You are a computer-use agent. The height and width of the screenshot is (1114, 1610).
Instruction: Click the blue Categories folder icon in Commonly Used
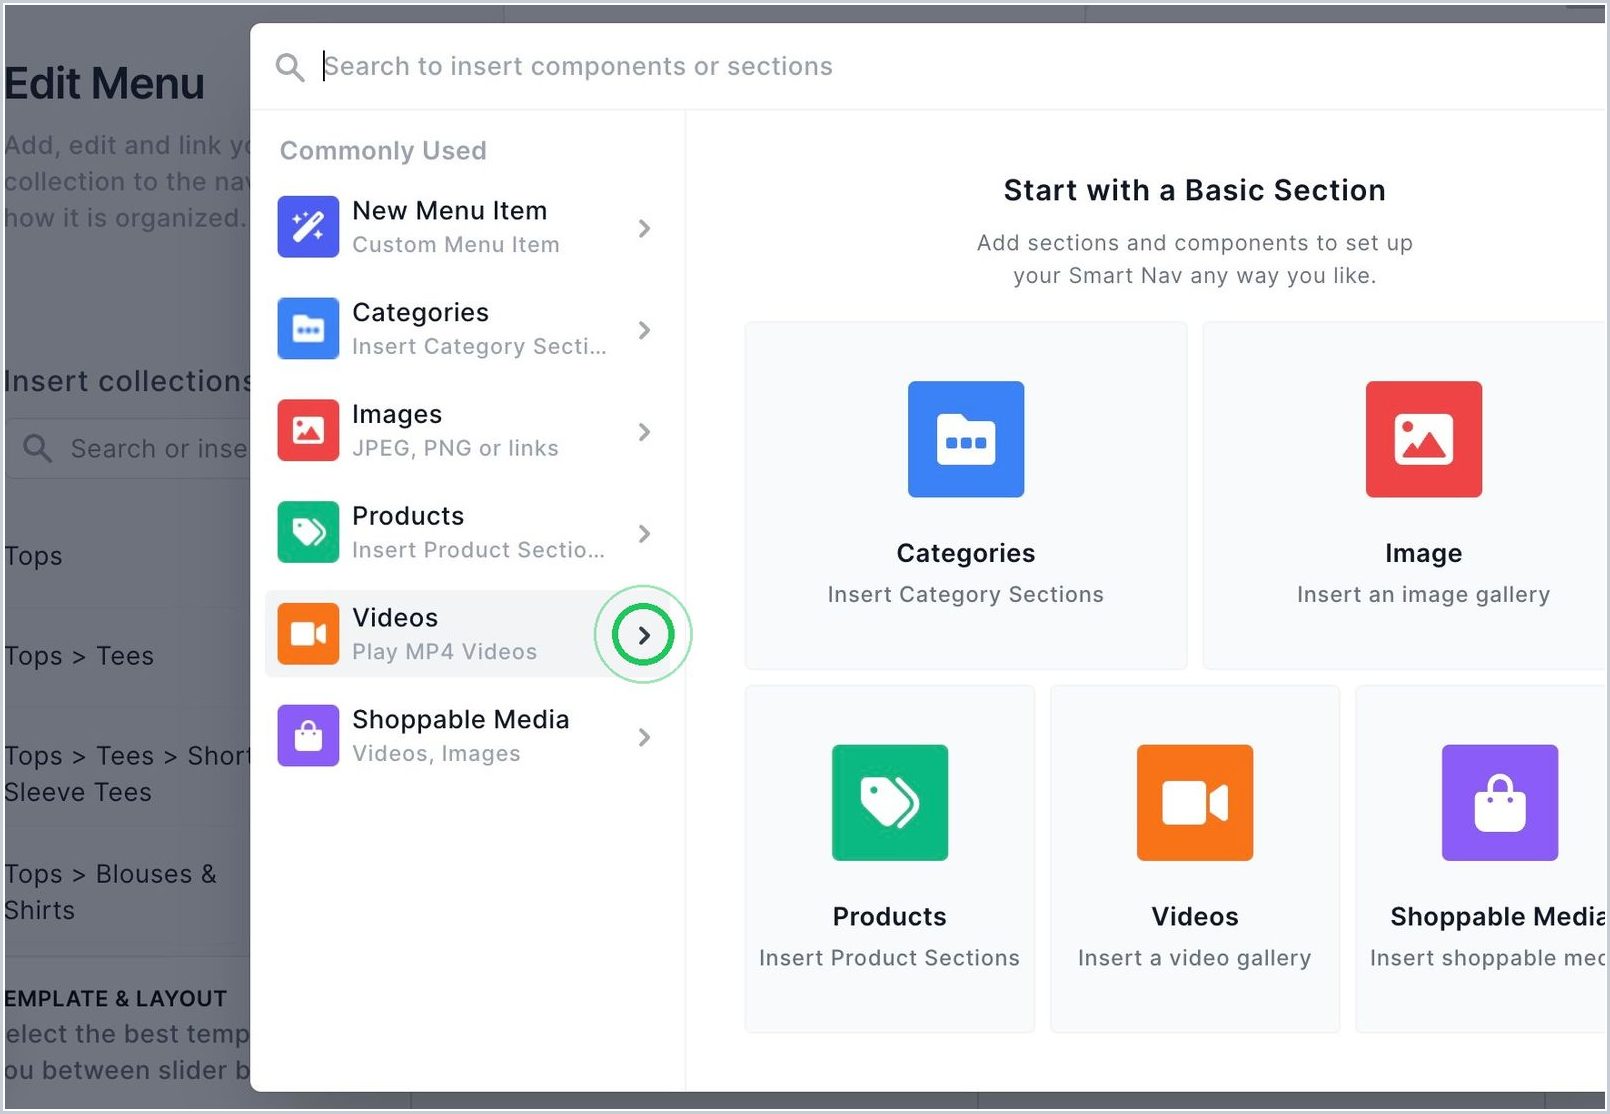click(308, 329)
